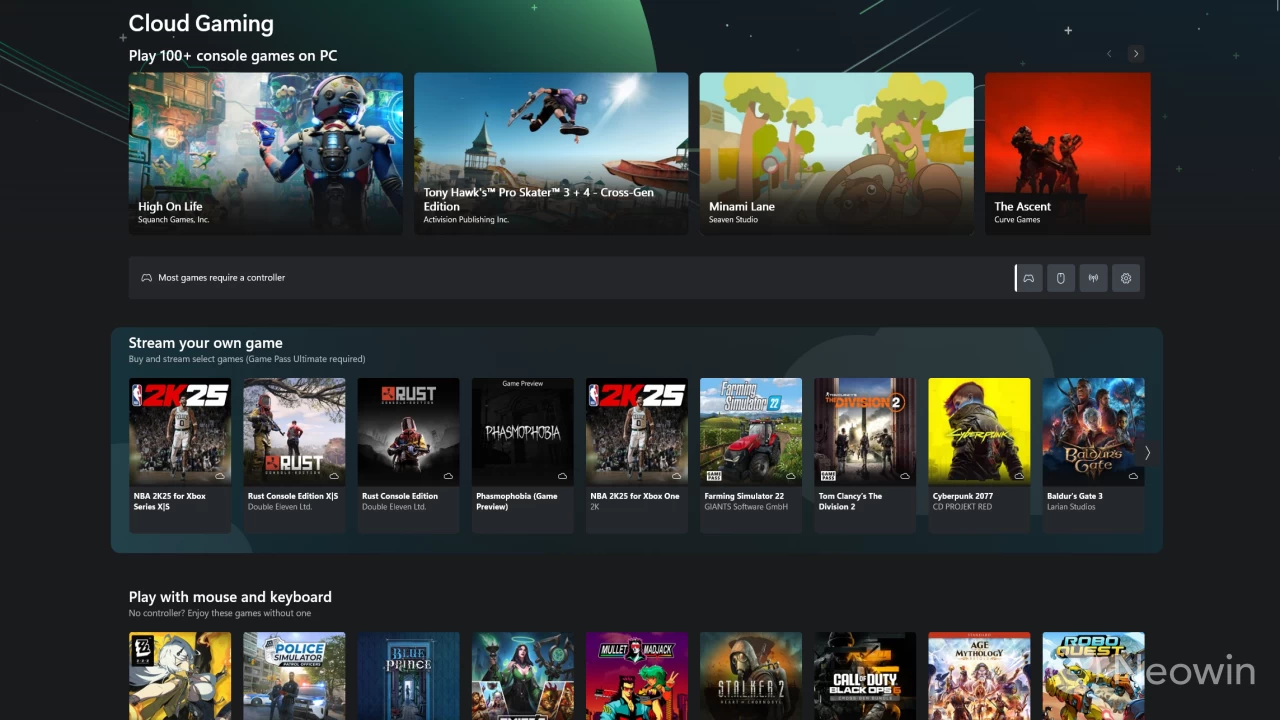Select the mouse input icon button
Screen dimensions: 1280x720
pos(1061,278)
